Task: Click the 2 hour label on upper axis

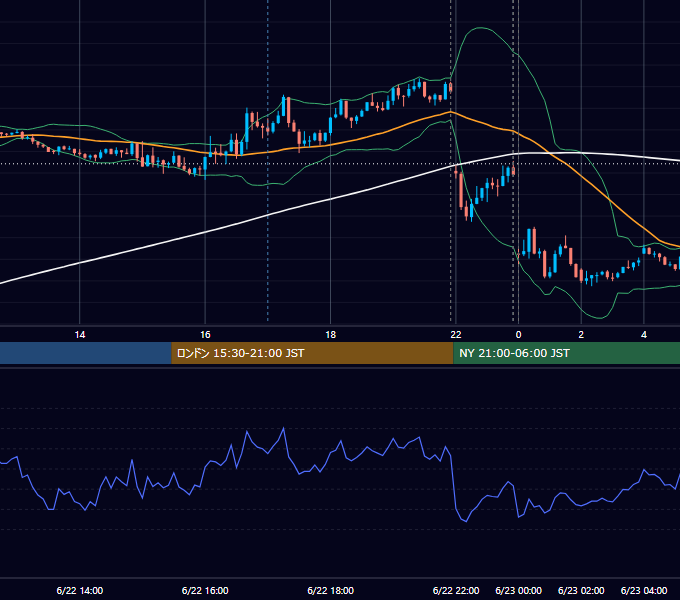Action: point(581,335)
